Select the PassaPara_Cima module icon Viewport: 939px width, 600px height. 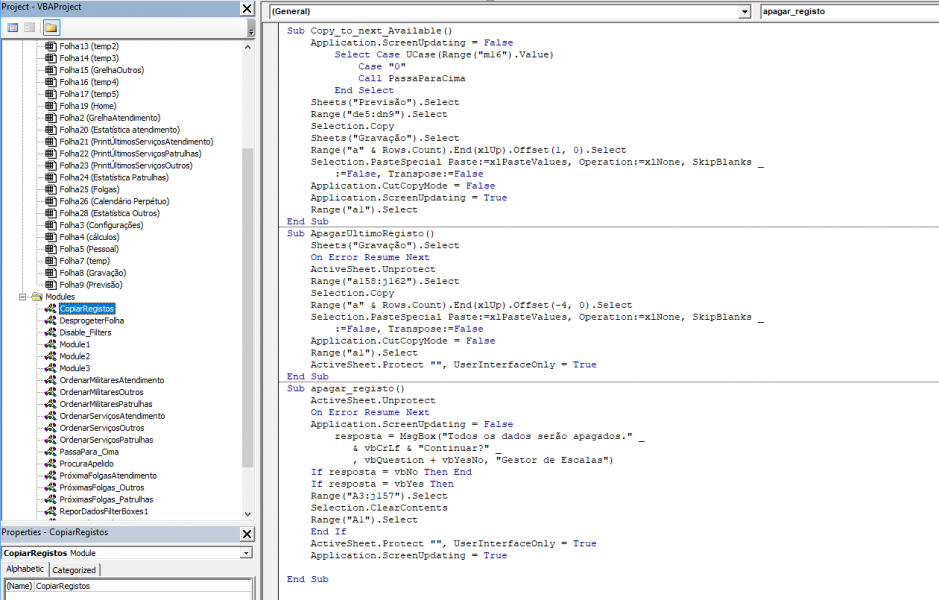pyautogui.click(x=50, y=452)
